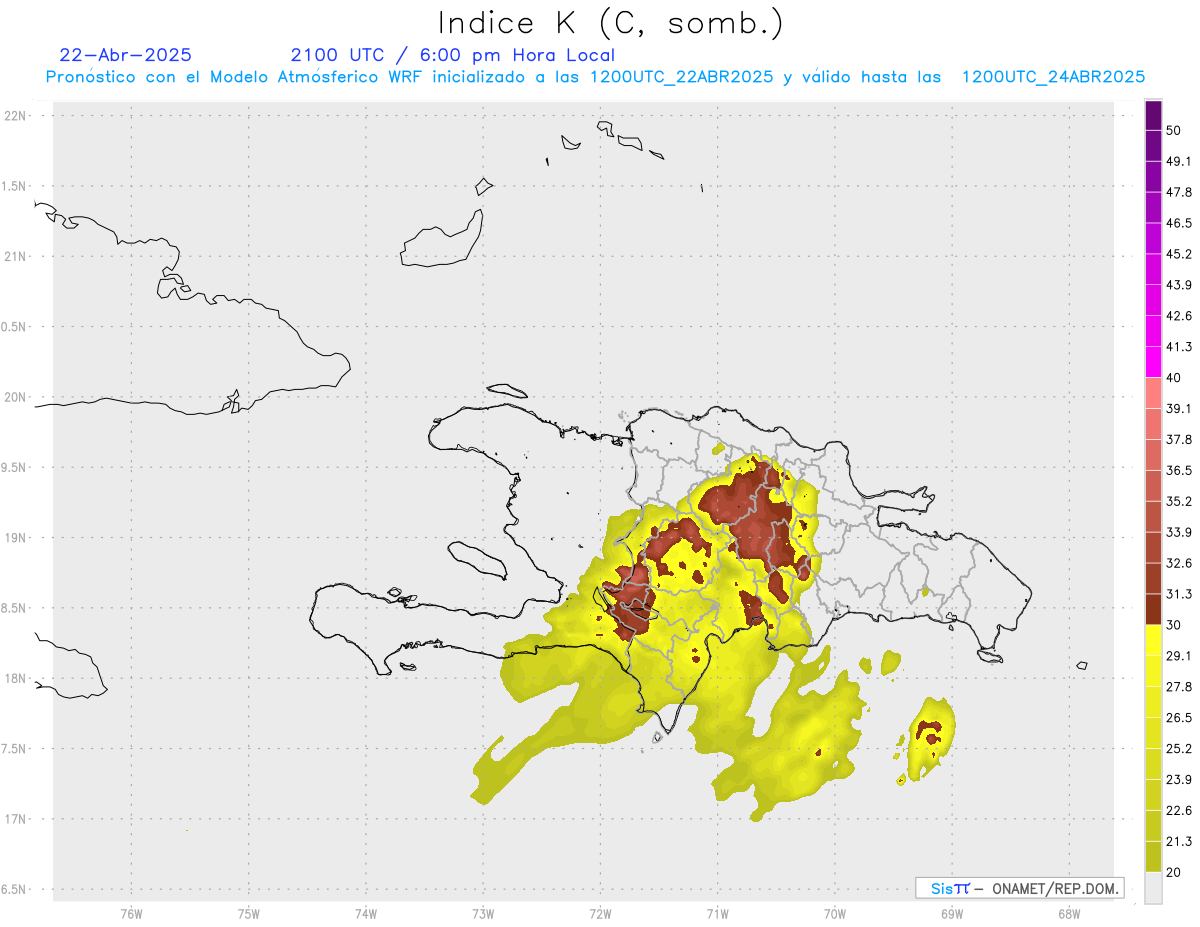
Task: Click the '45.2' colorbar label
Action: coord(1179,254)
